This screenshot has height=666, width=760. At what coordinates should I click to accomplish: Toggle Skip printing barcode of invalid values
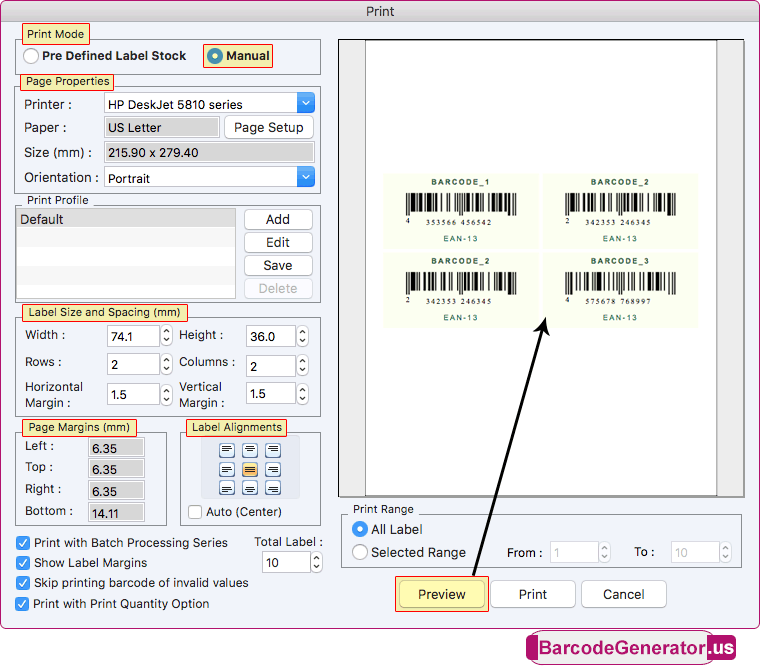click(x=22, y=583)
